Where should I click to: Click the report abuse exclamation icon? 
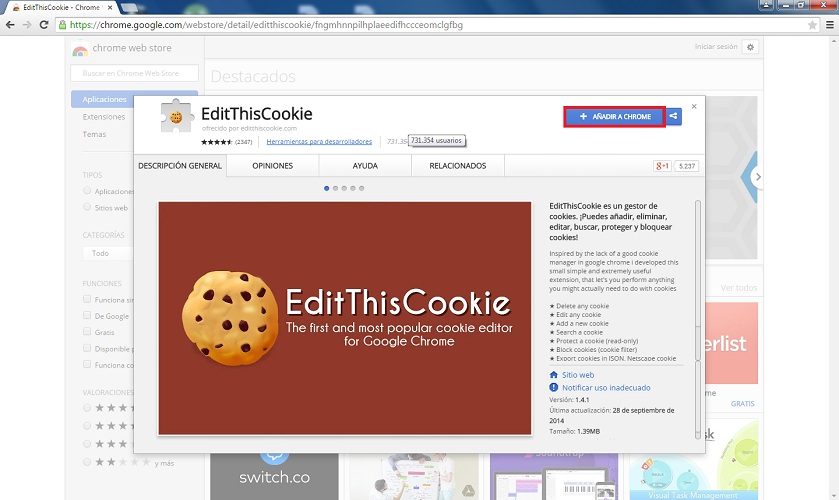554,388
